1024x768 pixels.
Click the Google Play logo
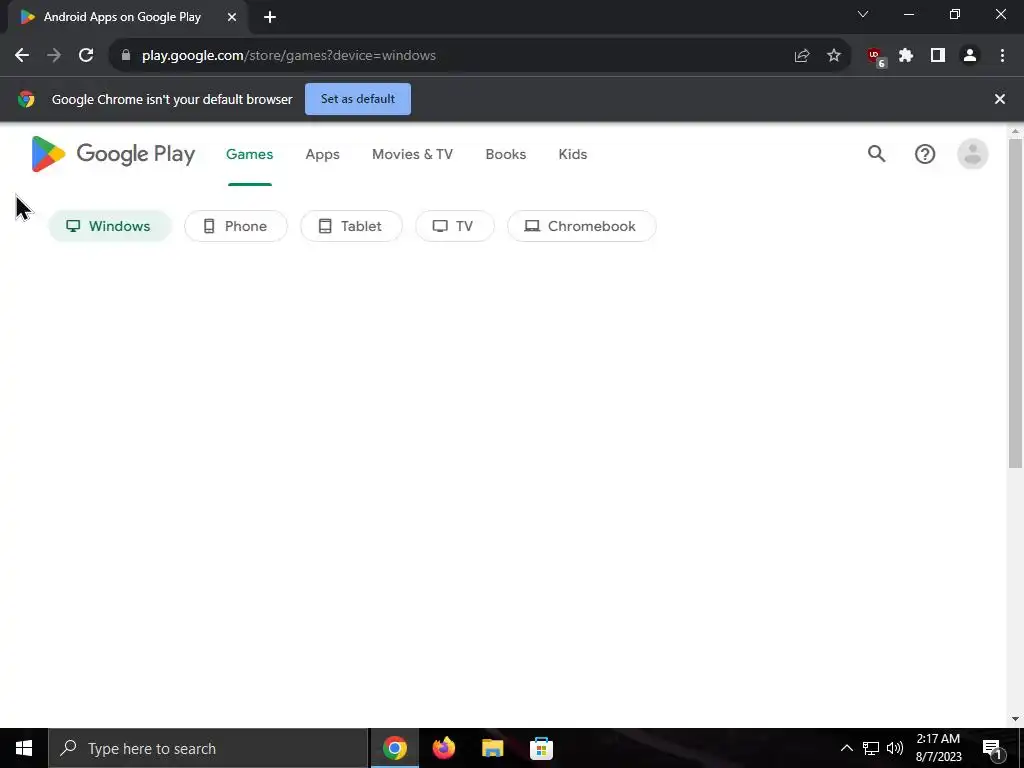(113, 154)
